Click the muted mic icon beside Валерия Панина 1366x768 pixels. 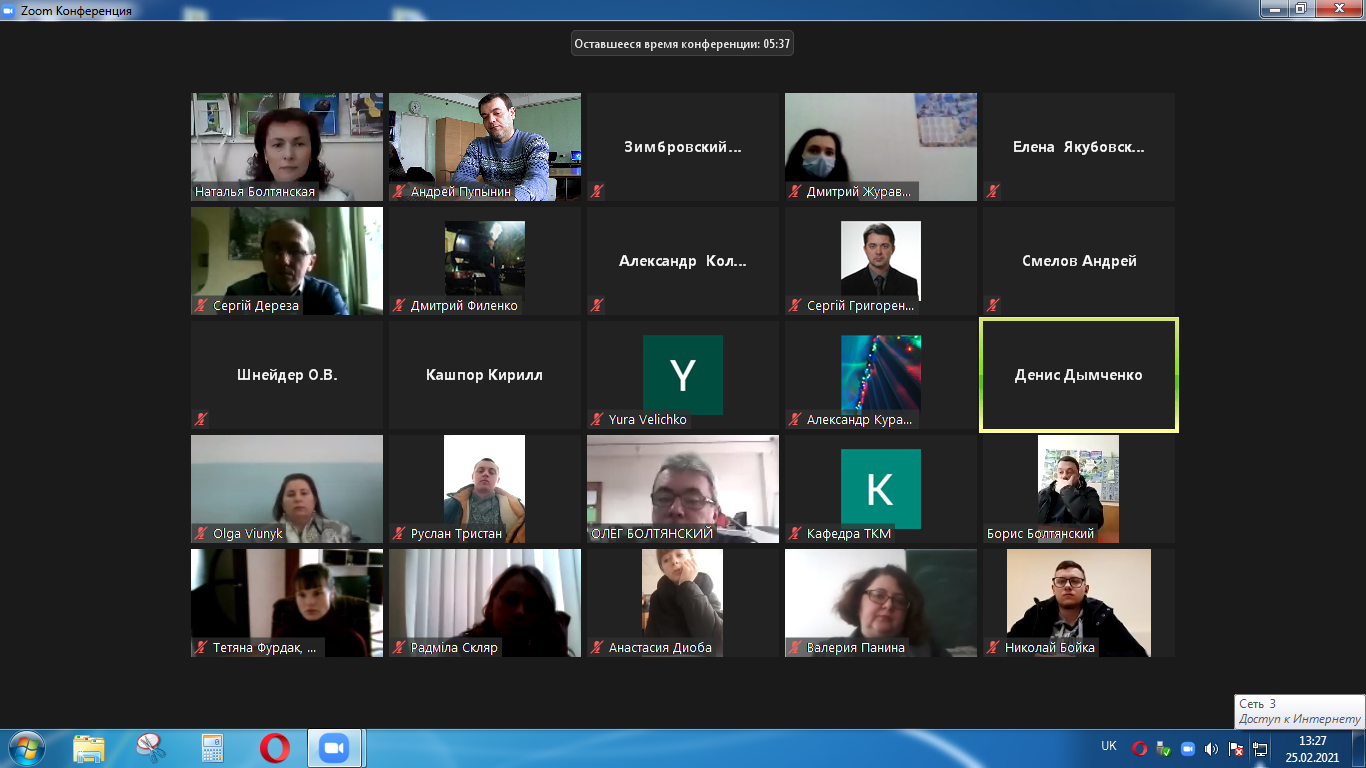click(x=795, y=647)
